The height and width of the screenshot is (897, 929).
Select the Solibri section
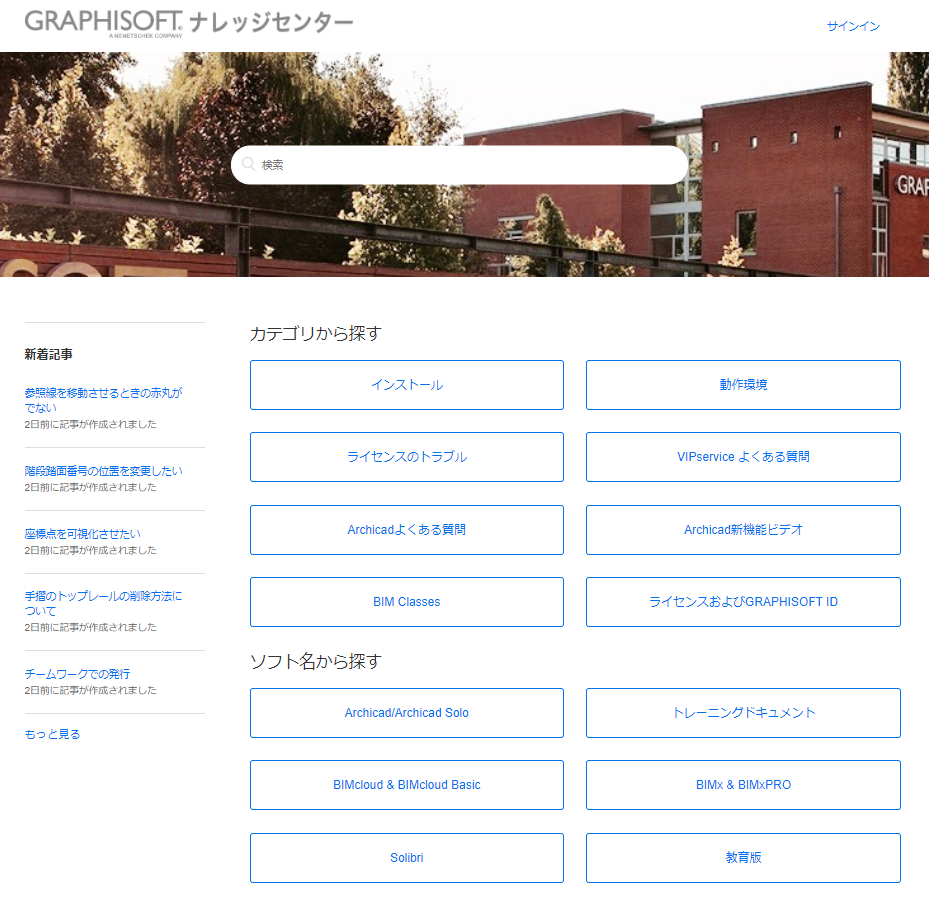coord(407,858)
